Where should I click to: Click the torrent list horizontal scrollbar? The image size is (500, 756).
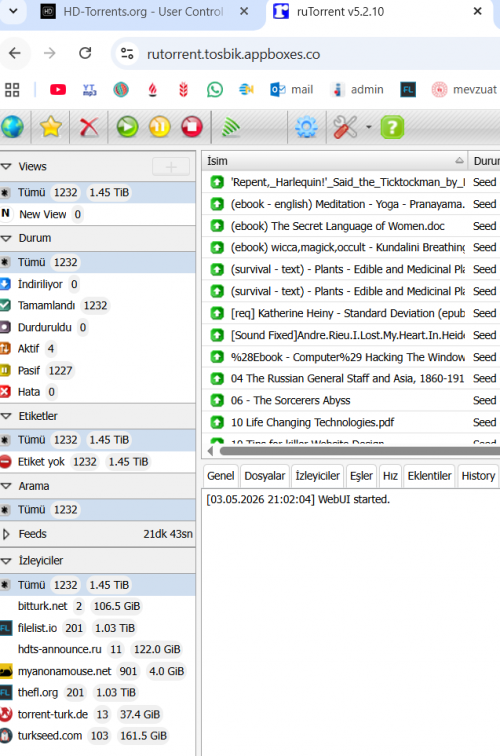tap(357, 451)
